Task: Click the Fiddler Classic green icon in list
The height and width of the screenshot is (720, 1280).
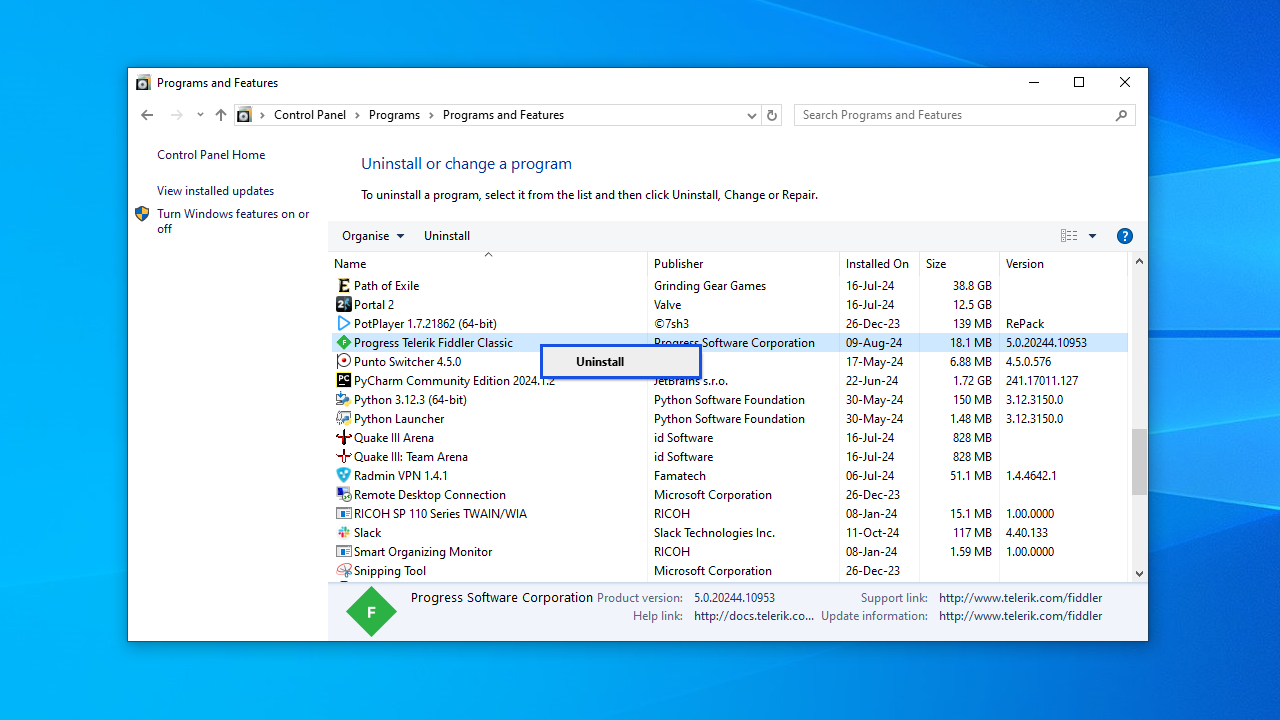Action: pyautogui.click(x=344, y=343)
